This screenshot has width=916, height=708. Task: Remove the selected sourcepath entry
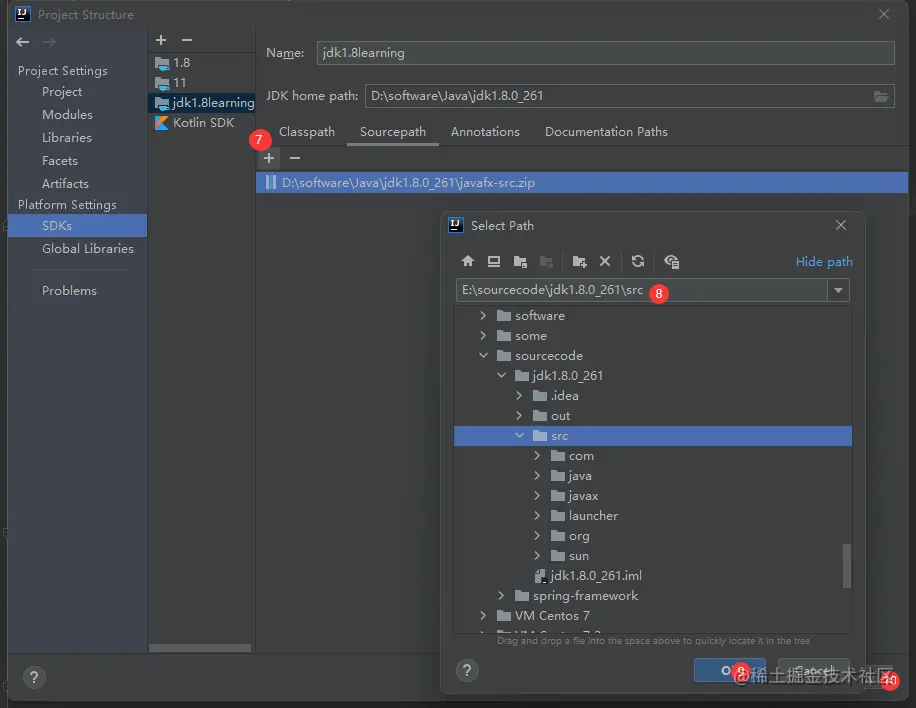[295, 158]
